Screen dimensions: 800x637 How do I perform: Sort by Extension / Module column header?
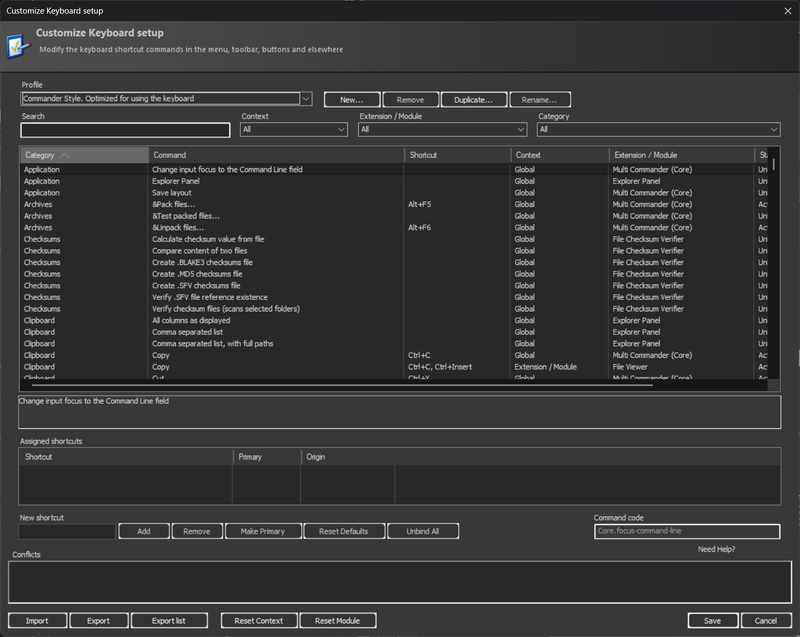[x=681, y=155]
